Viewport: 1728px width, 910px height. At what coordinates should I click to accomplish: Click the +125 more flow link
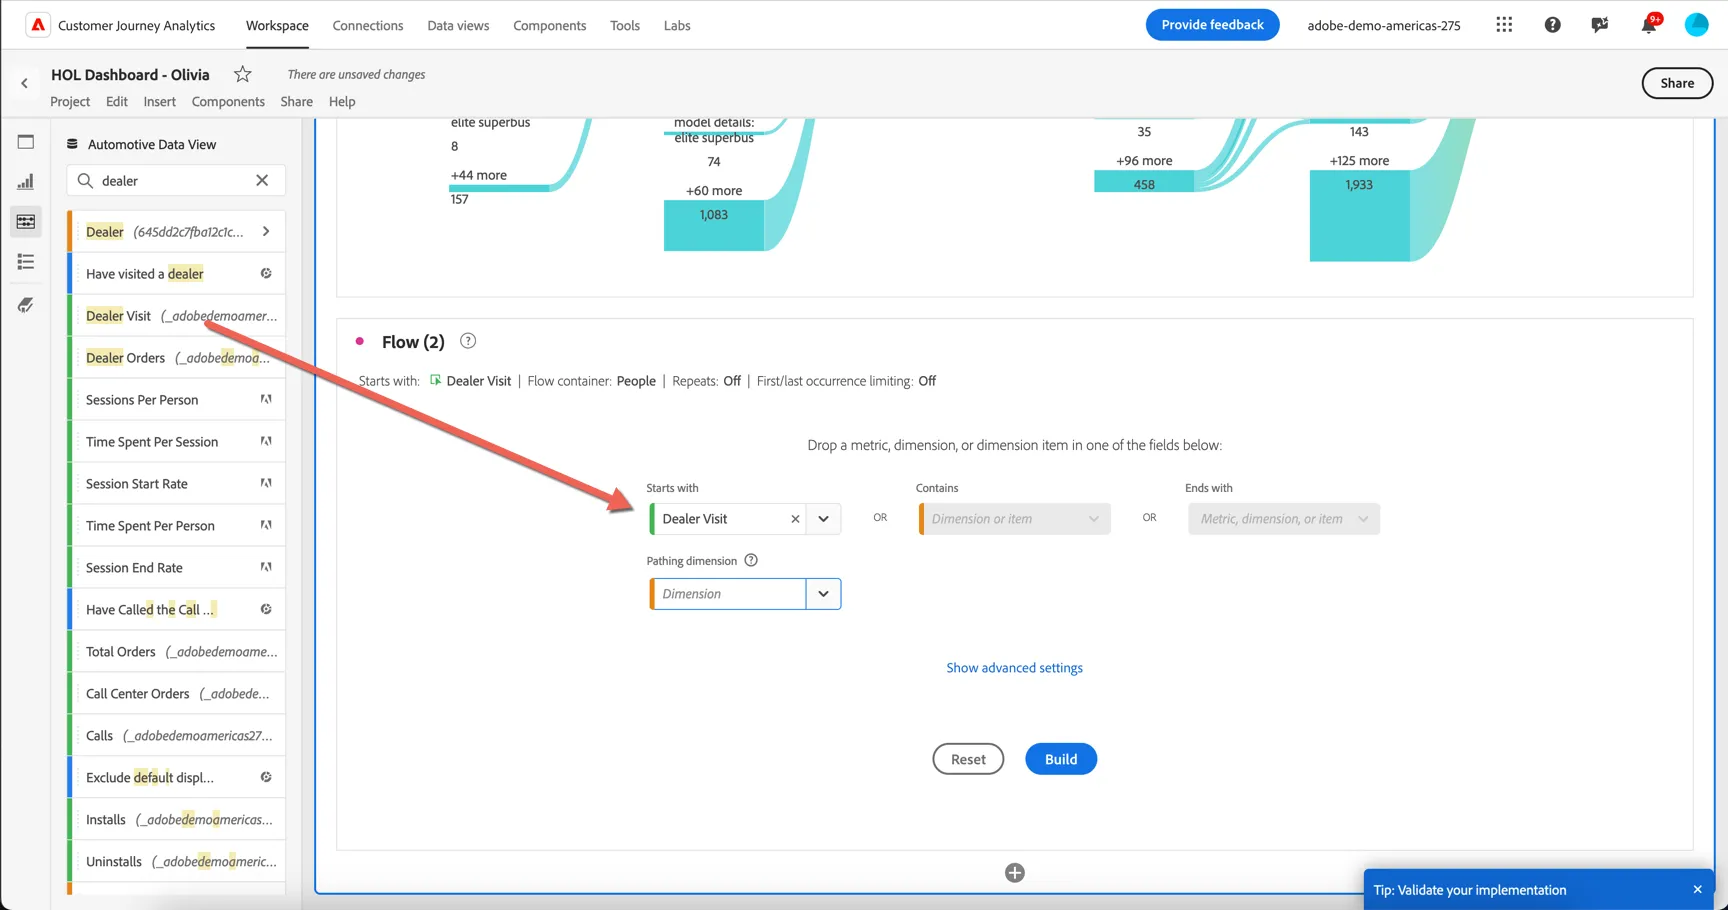[1359, 160]
